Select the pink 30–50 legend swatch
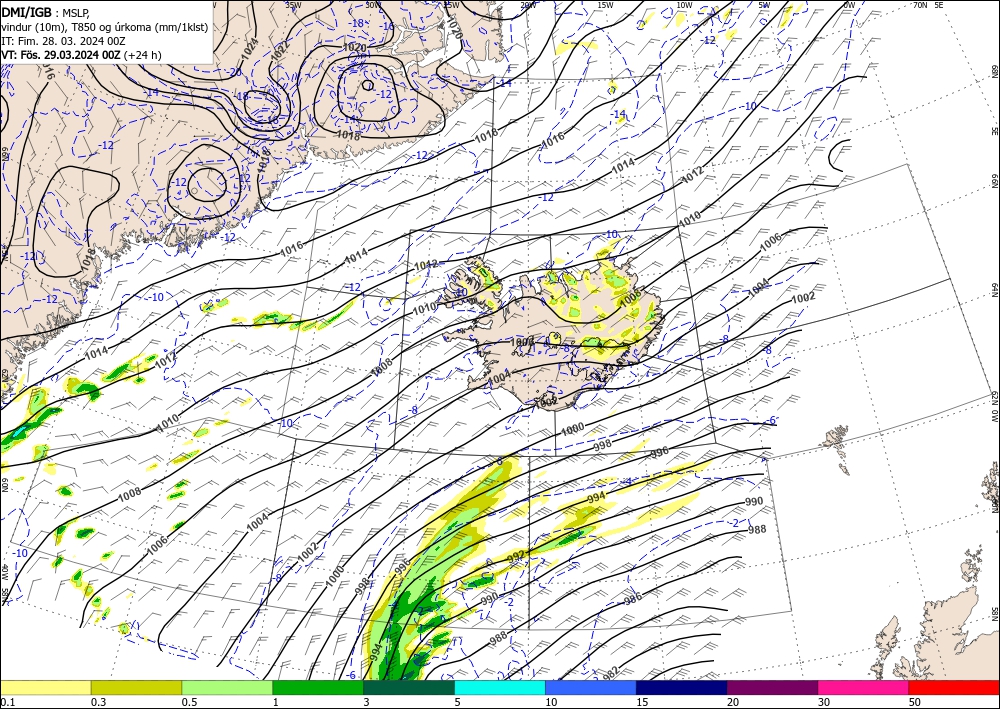1000x709 pixels. 864,687
